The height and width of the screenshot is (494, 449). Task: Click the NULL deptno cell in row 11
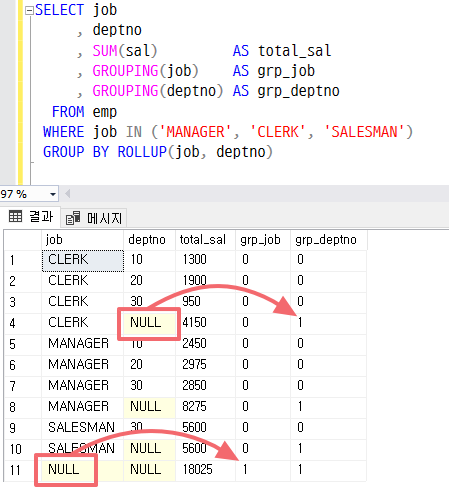[x=149, y=470]
